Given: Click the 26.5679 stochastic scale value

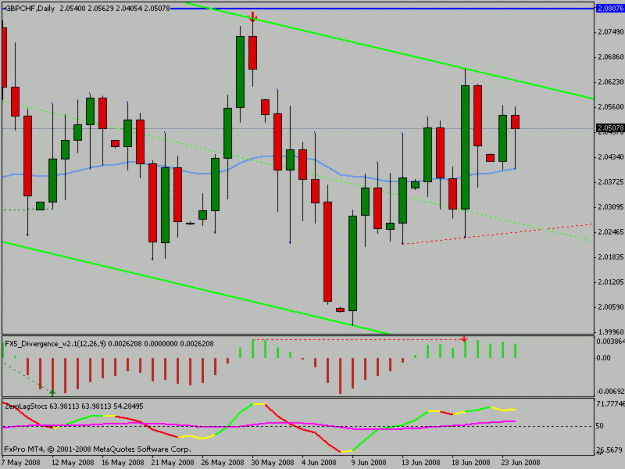Looking at the screenshot, I should click(x=609, y=450).
